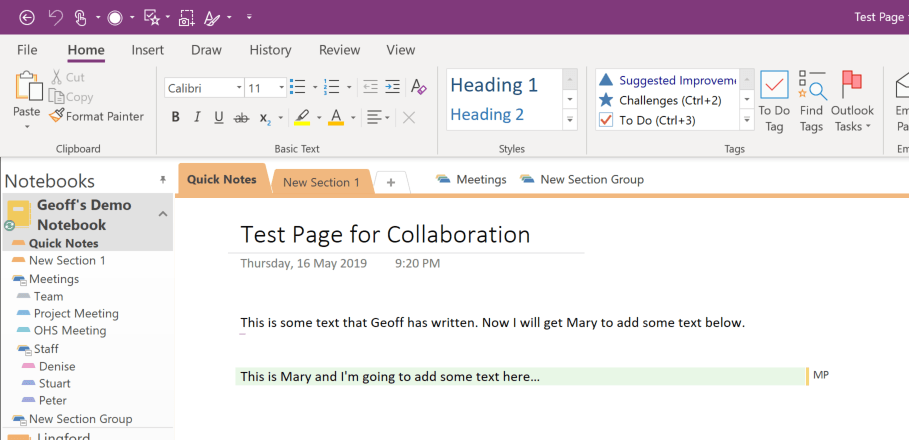Open numbering style dropdown arrow
This screenshot has width=909, height=440.
[x=349, y=88]
